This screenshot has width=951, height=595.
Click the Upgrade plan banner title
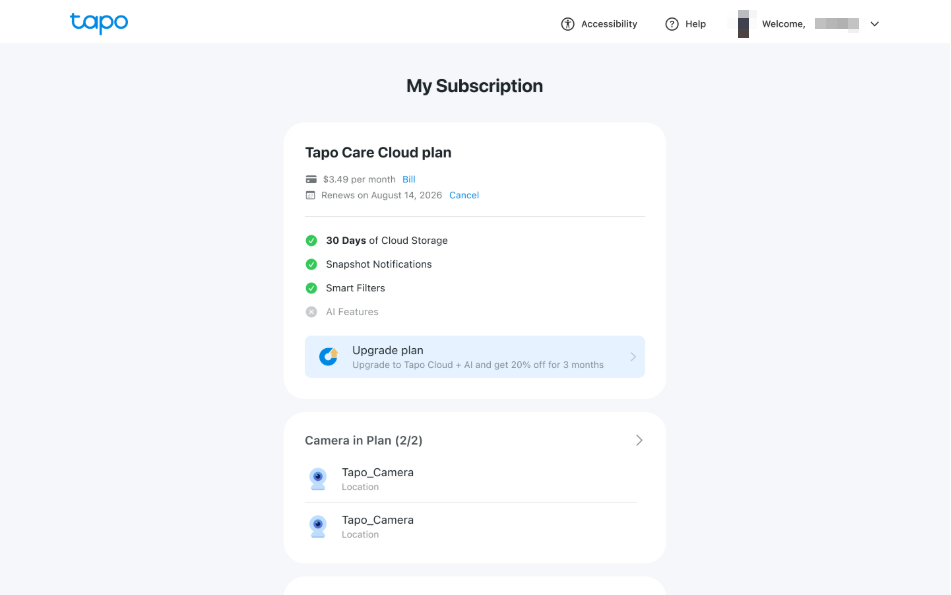click(388, 351)
